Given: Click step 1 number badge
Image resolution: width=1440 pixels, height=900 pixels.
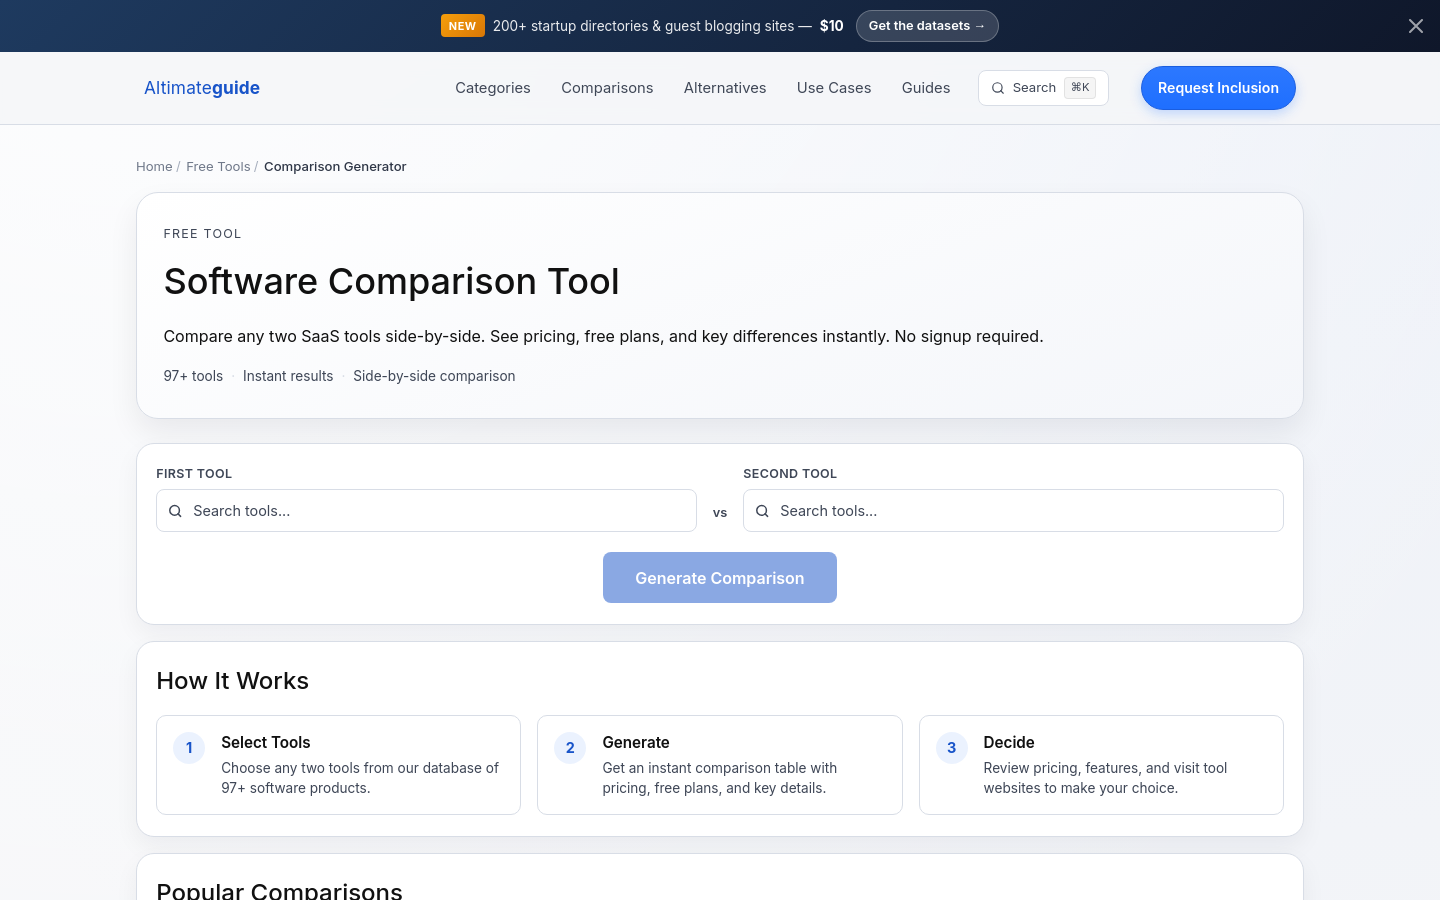Looking at the screenshot, I should click(x=189, y=748).
